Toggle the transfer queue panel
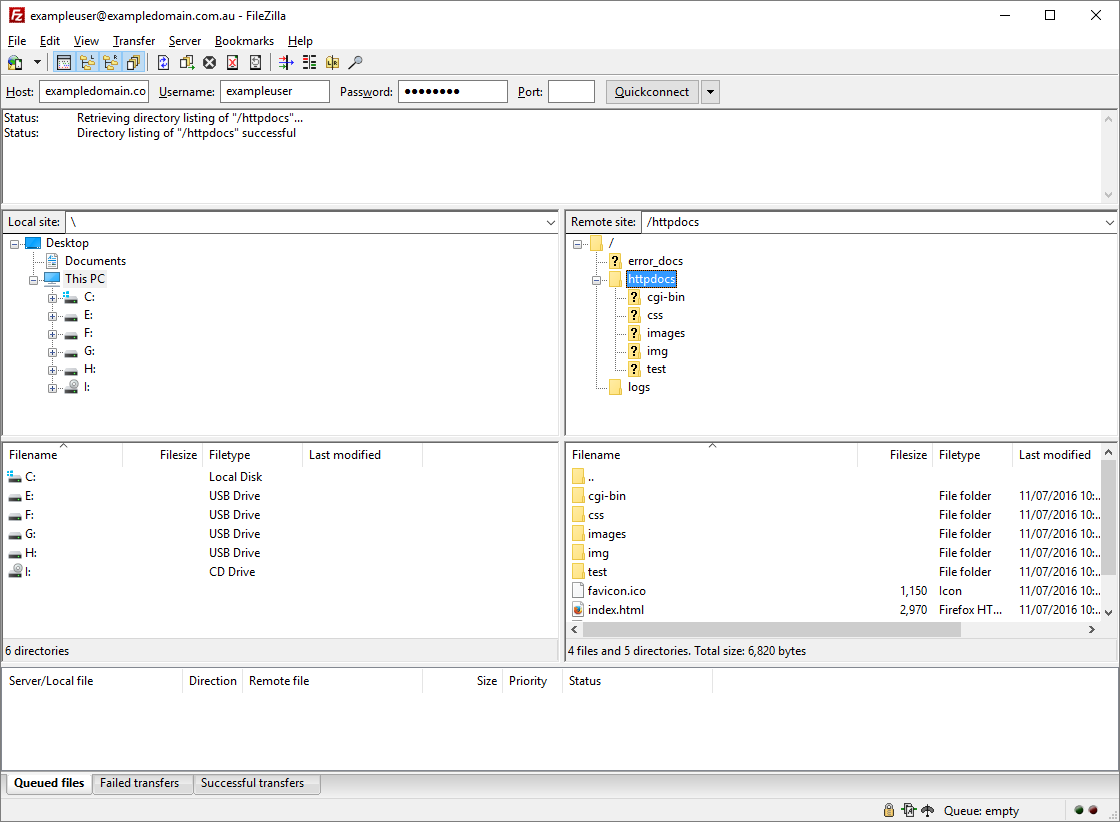1120x822 pixels. (x=134, y=62)
